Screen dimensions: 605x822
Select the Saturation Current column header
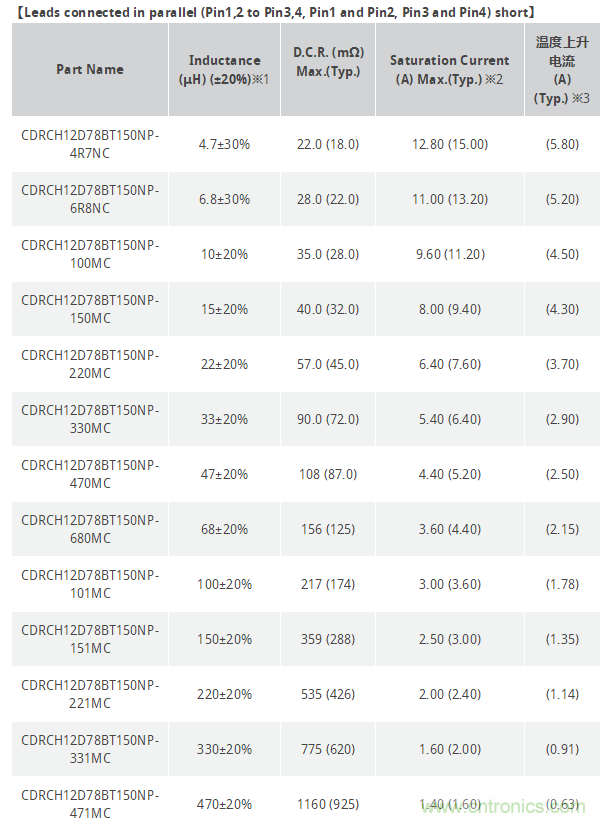(449, 69)
